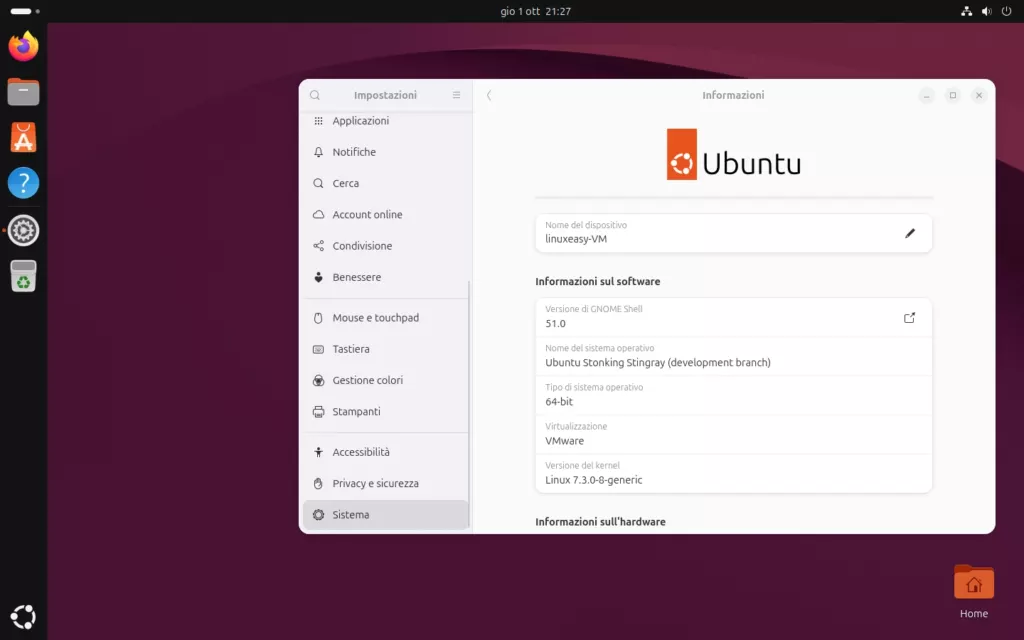The width and height of the screenshot is (1024, 640).
Task: Open the hamburger menu in Impostazioni header
Action: point(456,95)
